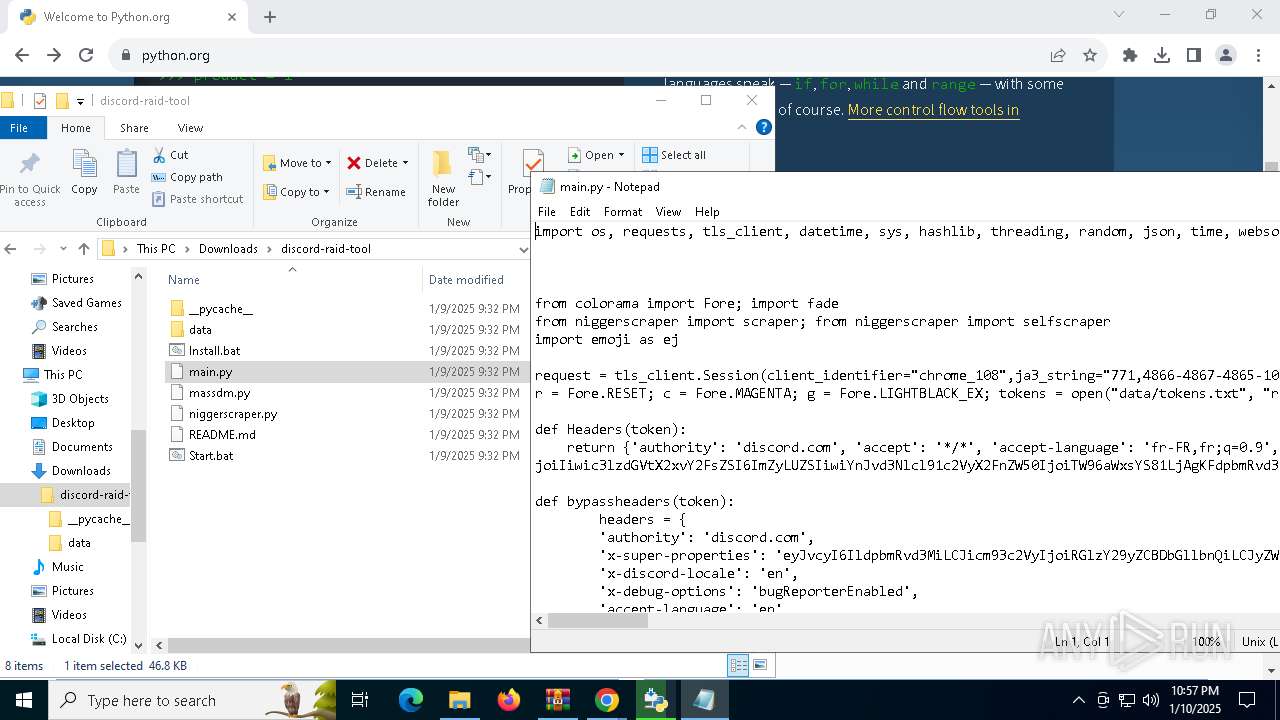Screen dimensions: 1280x720
Task: Switch Explorer to large icons view layout
Action: pyautogui.click(x=760, y=665)
